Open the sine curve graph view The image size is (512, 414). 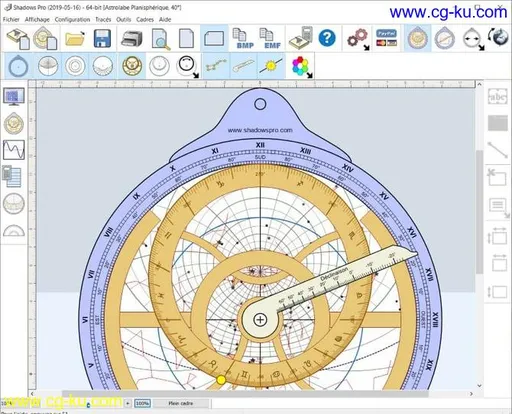pyautogui.click(x=14, y=150)
